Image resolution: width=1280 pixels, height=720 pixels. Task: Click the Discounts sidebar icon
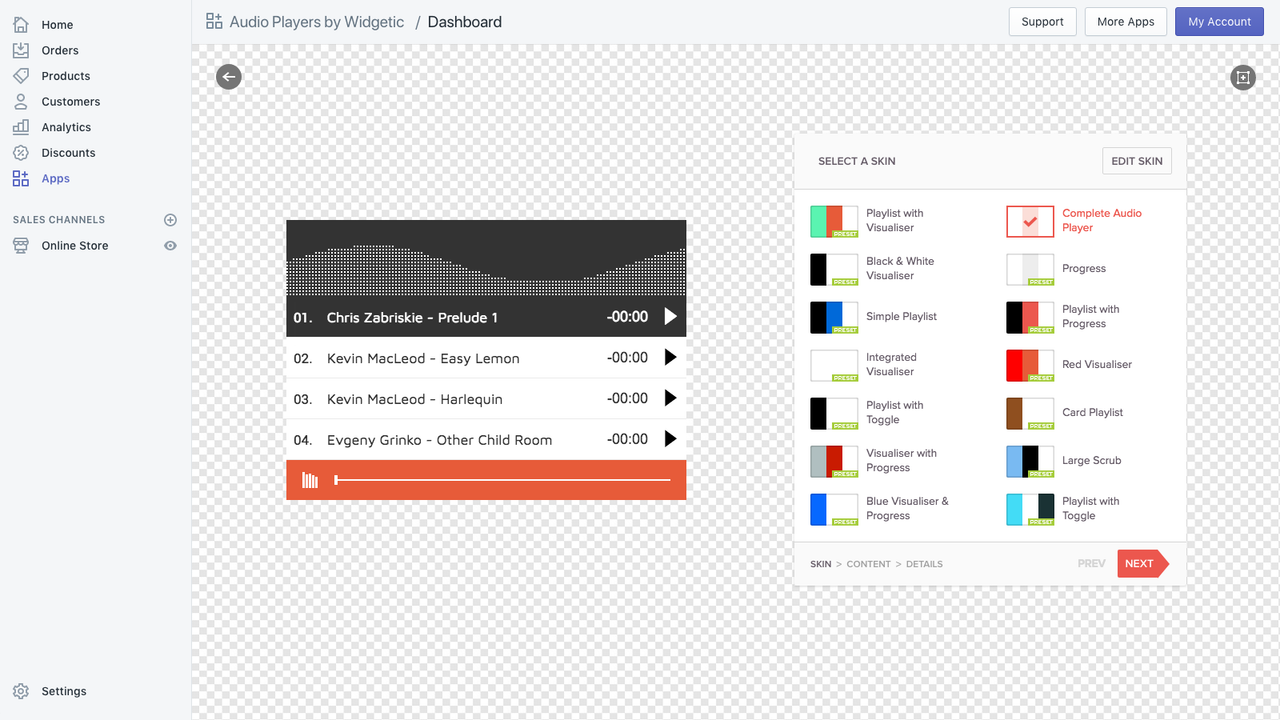coord(21,152)
